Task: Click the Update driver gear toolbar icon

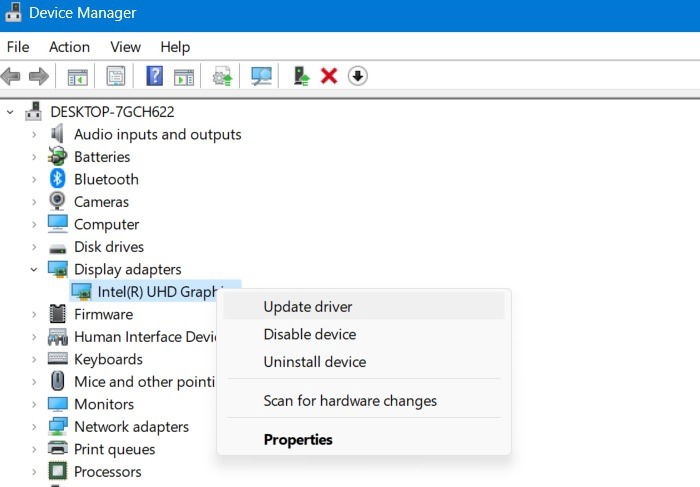Action: (222, 76)
